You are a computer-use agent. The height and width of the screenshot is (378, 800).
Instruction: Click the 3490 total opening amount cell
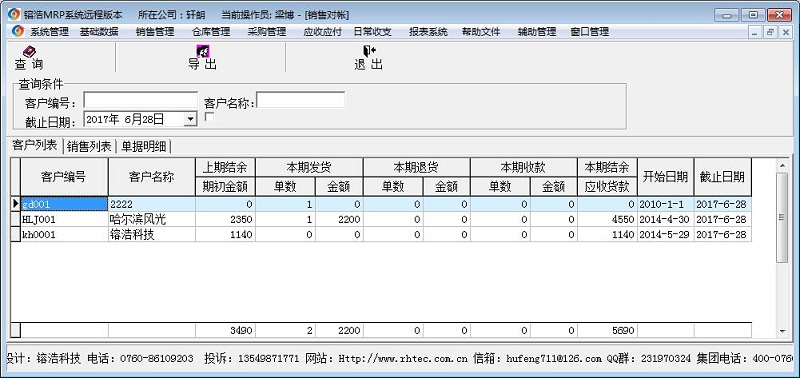pos(225,330)
